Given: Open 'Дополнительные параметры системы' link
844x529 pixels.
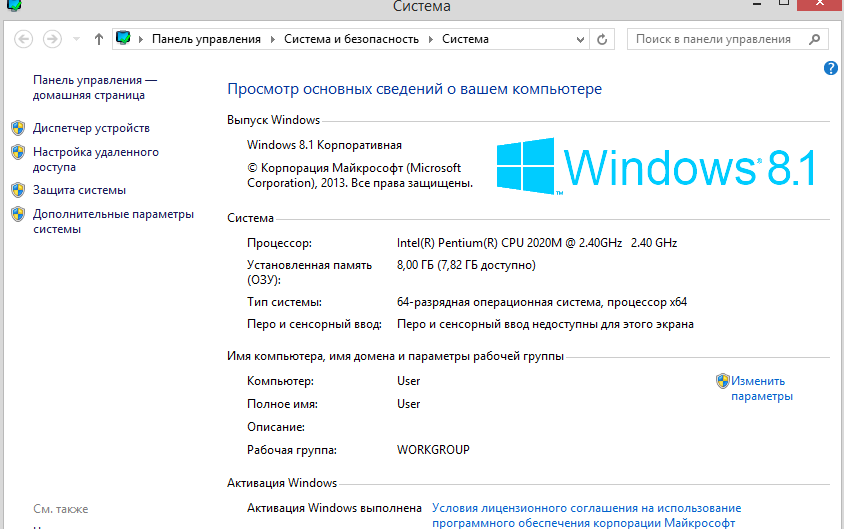Looking at the screenshot, I should 113,221.
